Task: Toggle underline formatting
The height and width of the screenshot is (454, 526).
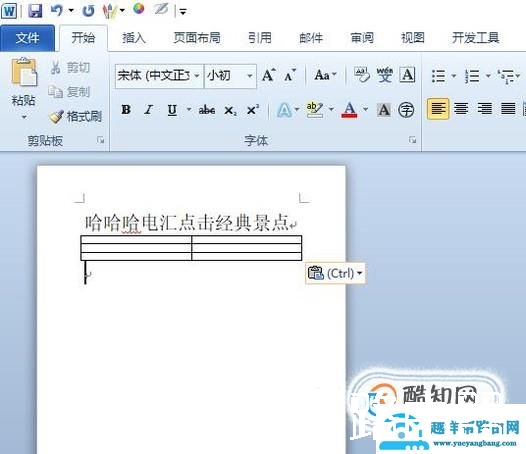Action: pyautogui.click(x=172, y=109)
